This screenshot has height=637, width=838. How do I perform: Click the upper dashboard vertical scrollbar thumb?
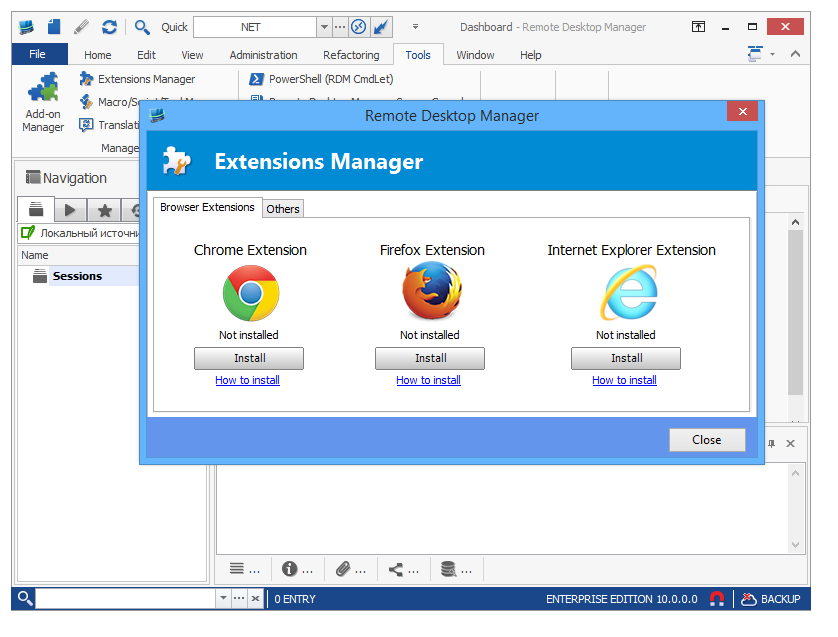pos(796,313)
